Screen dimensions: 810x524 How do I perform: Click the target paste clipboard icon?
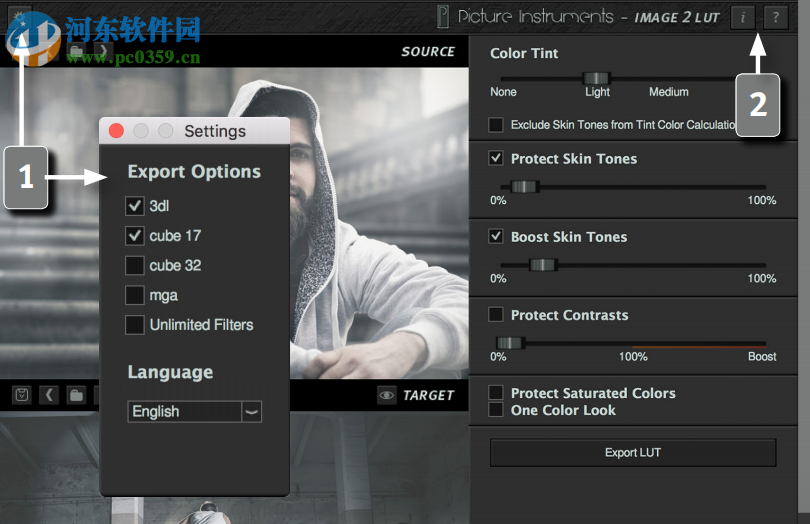(x=22, y=395)
